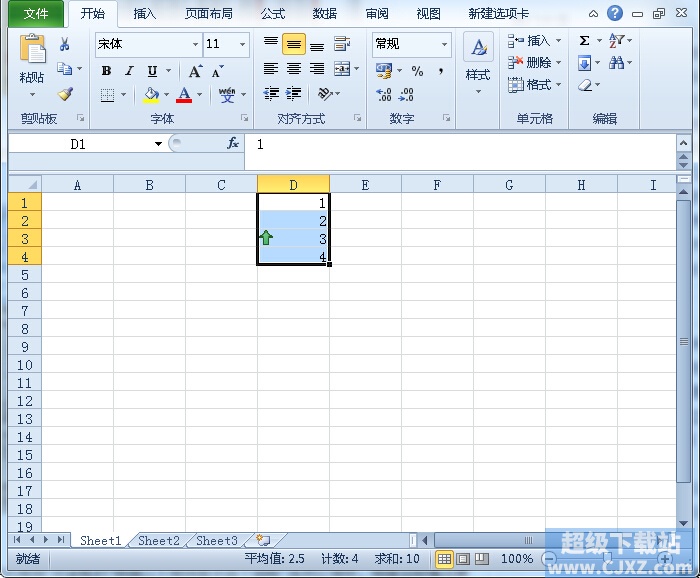Switch to the Sheet2 worksheet tab
Screen dimensions: 700x578
pyautogui.click(x=158, y=541)
